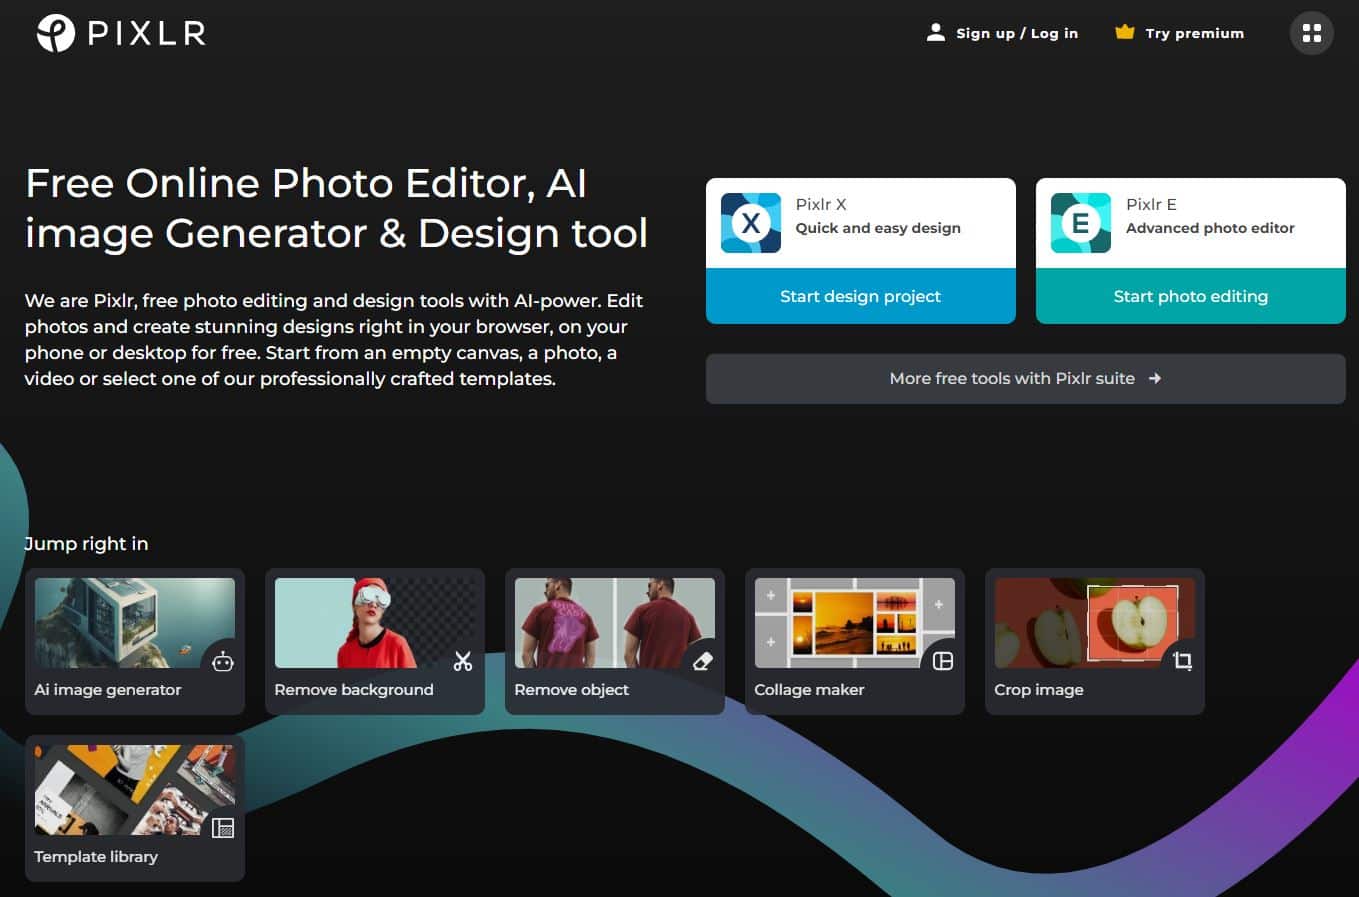Click the PIXLR wordmark

(146, 33)
